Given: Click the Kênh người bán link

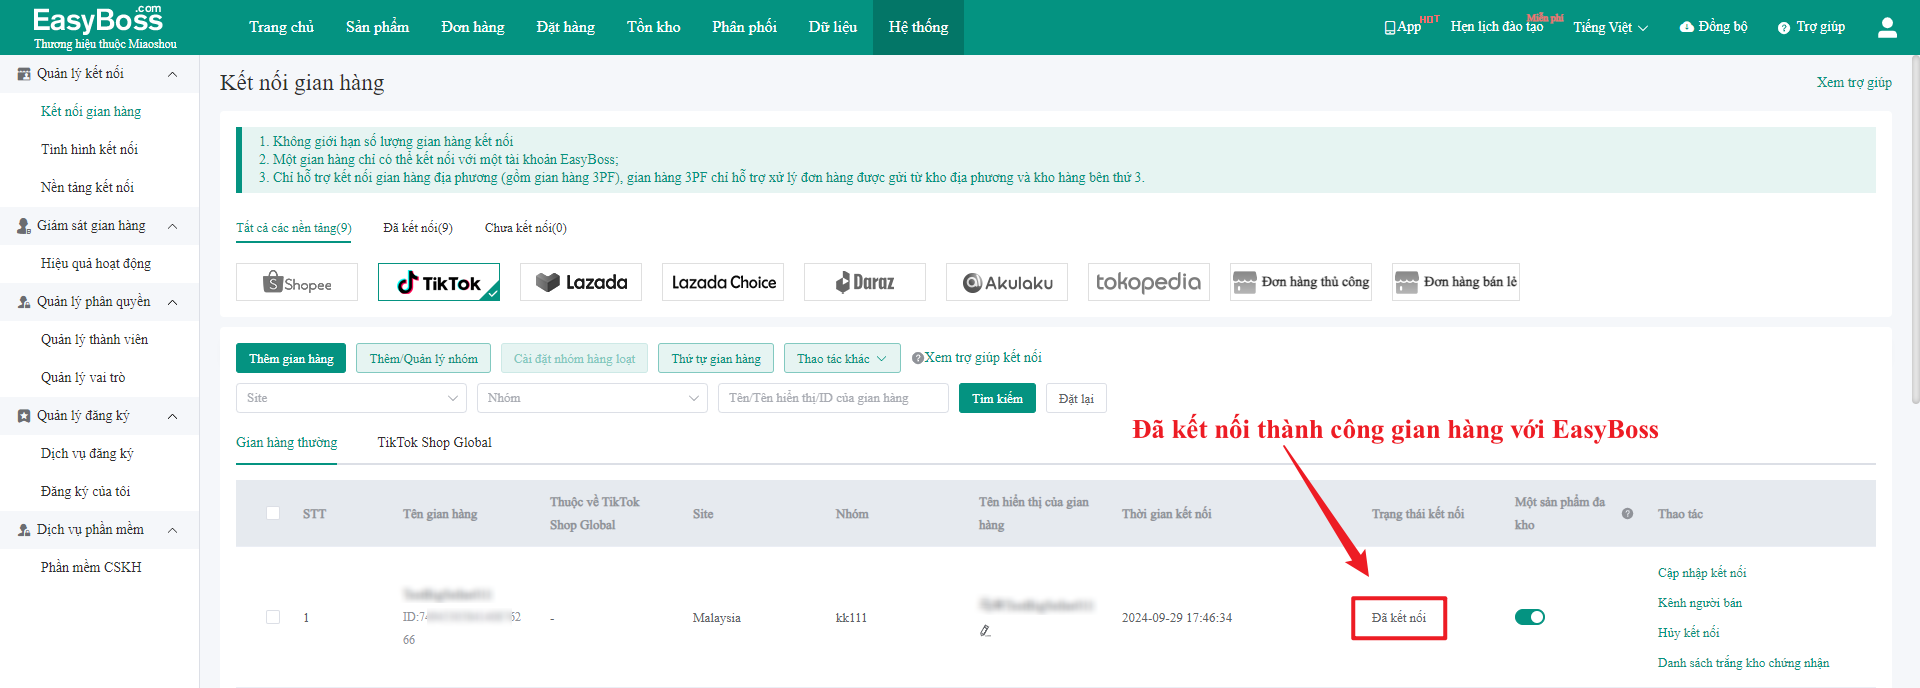Looking at the screenshot, I should coord(1700,603).
